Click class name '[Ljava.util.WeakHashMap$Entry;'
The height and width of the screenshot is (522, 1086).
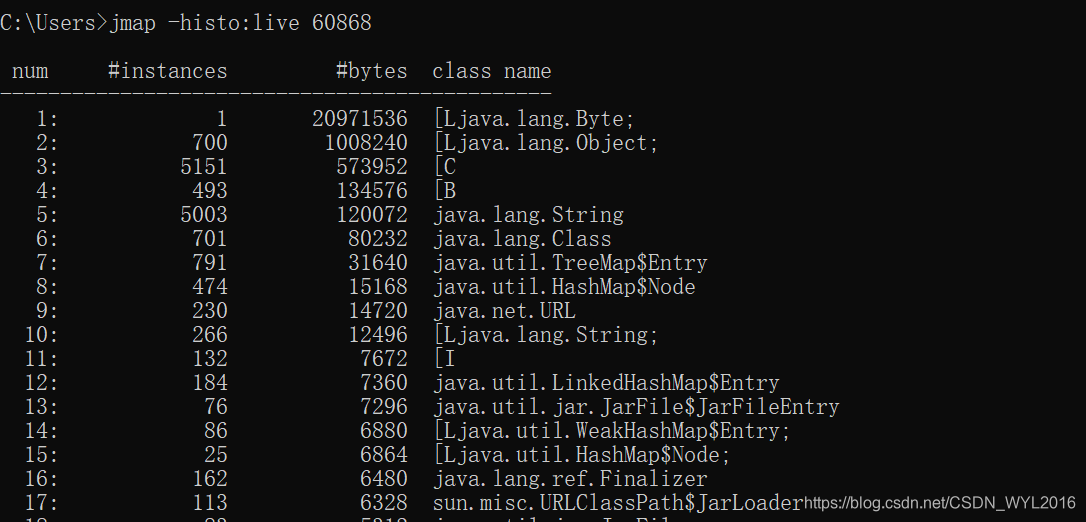tap(612, 431)
